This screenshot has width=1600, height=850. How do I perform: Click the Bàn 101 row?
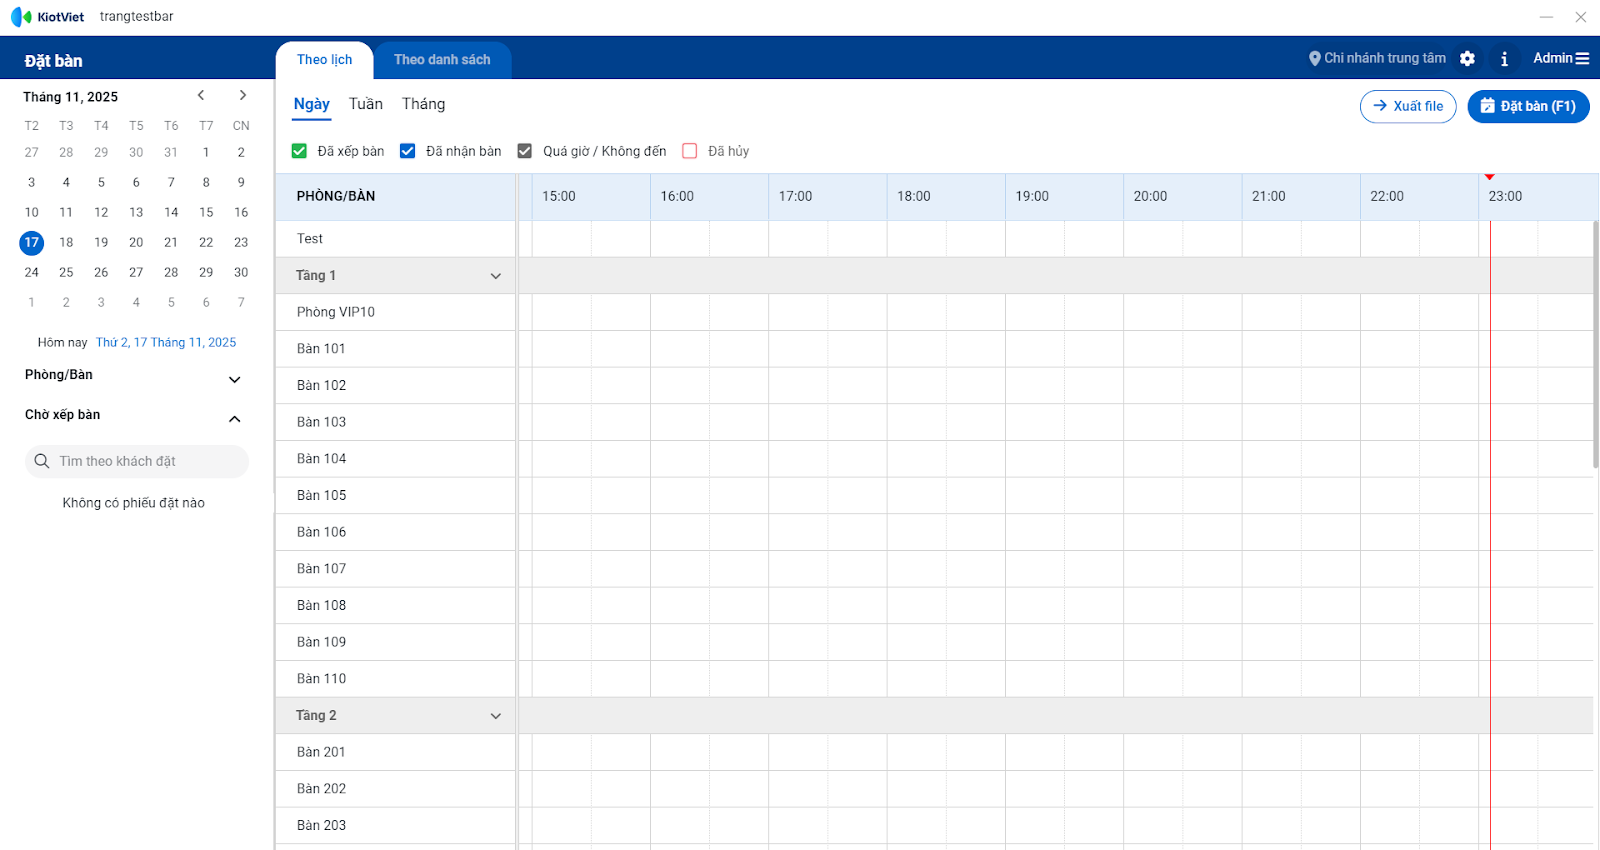(395, 349)
